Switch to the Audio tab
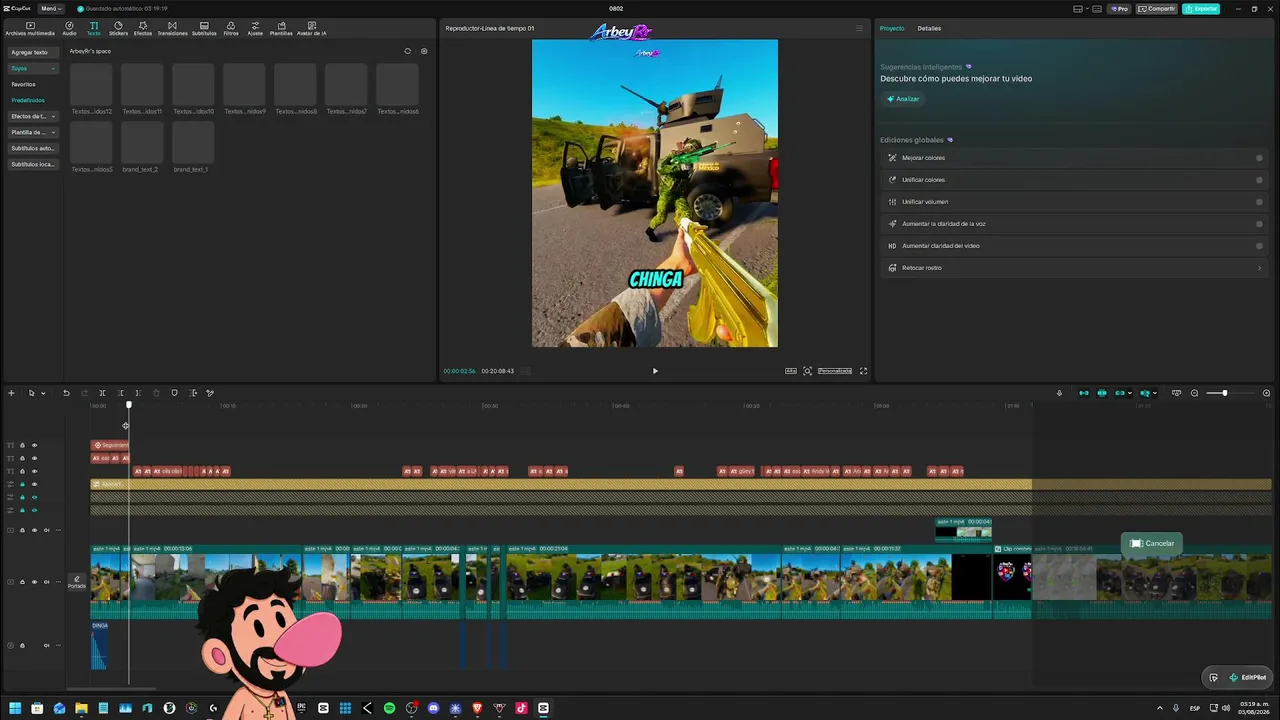 [x=69, y=28]
